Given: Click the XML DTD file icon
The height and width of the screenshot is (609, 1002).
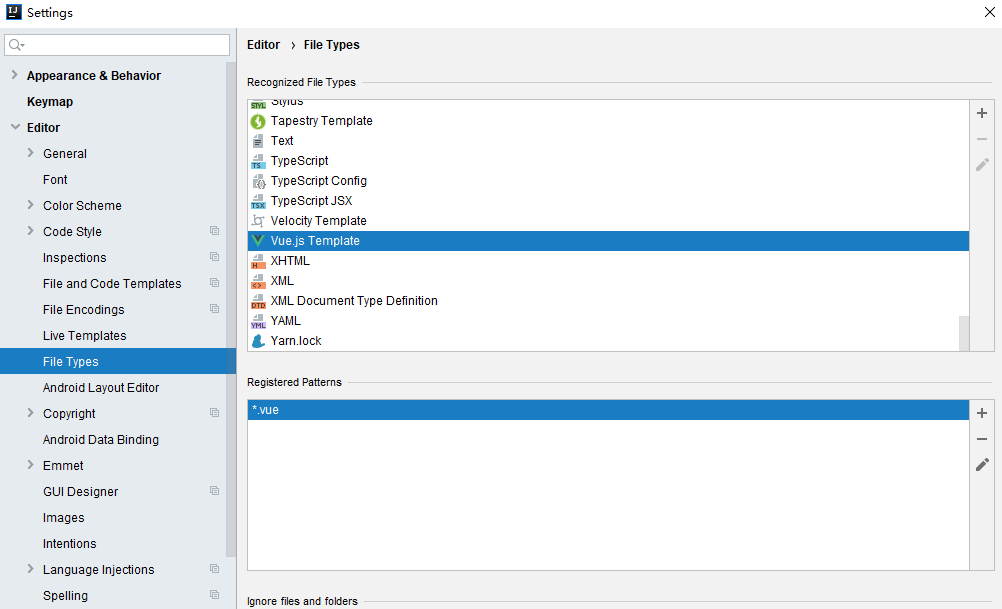Looking at the screenshot, I should [x=258, y=301].
